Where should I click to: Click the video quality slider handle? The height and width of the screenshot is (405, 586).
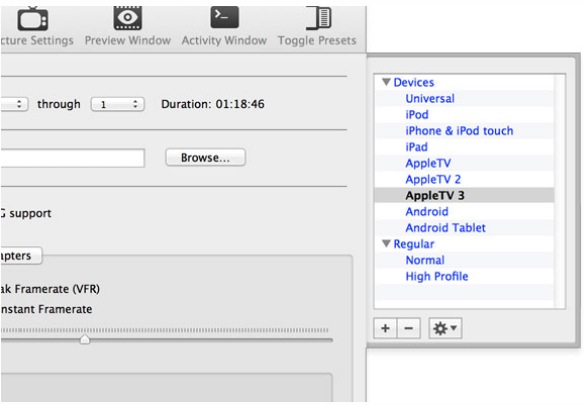click(85, 339)
